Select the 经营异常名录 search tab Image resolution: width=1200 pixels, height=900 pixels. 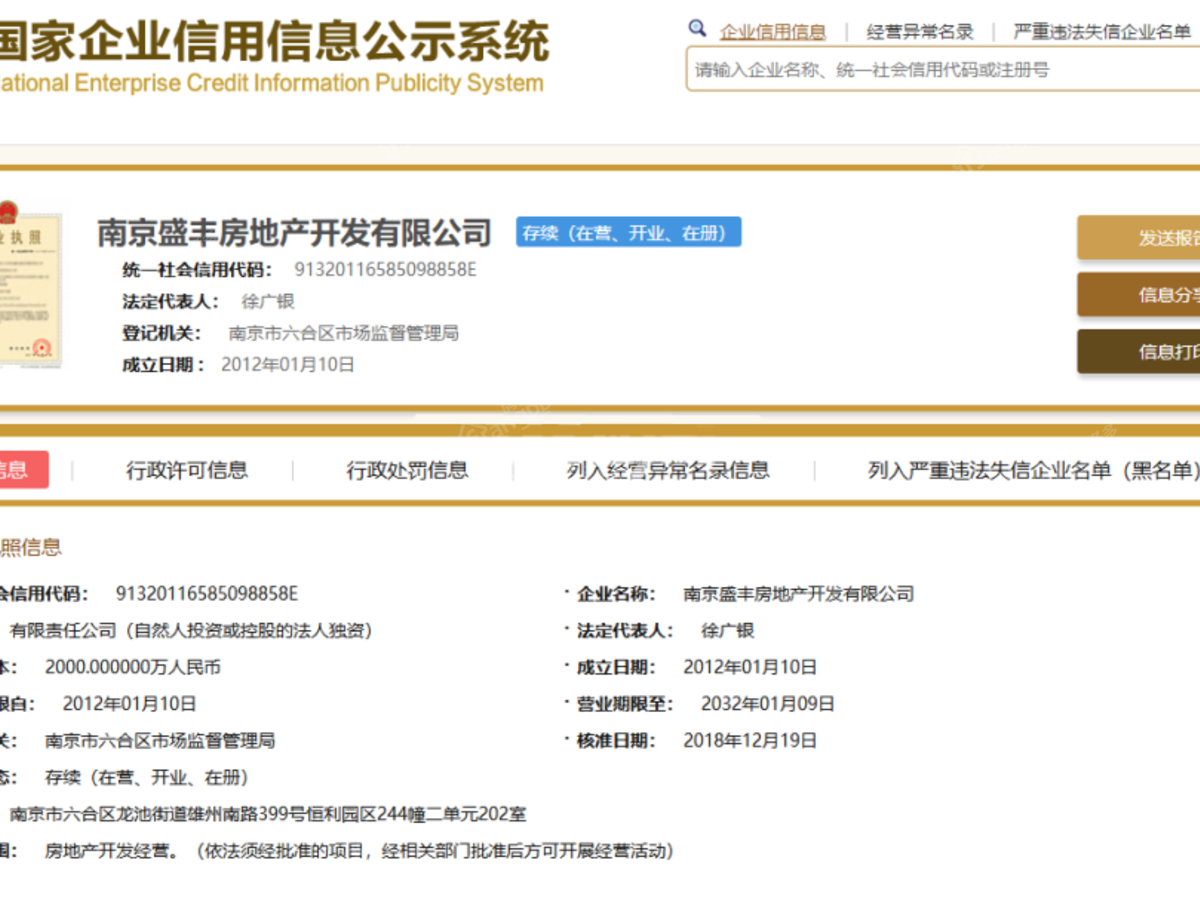click(920, 32)
